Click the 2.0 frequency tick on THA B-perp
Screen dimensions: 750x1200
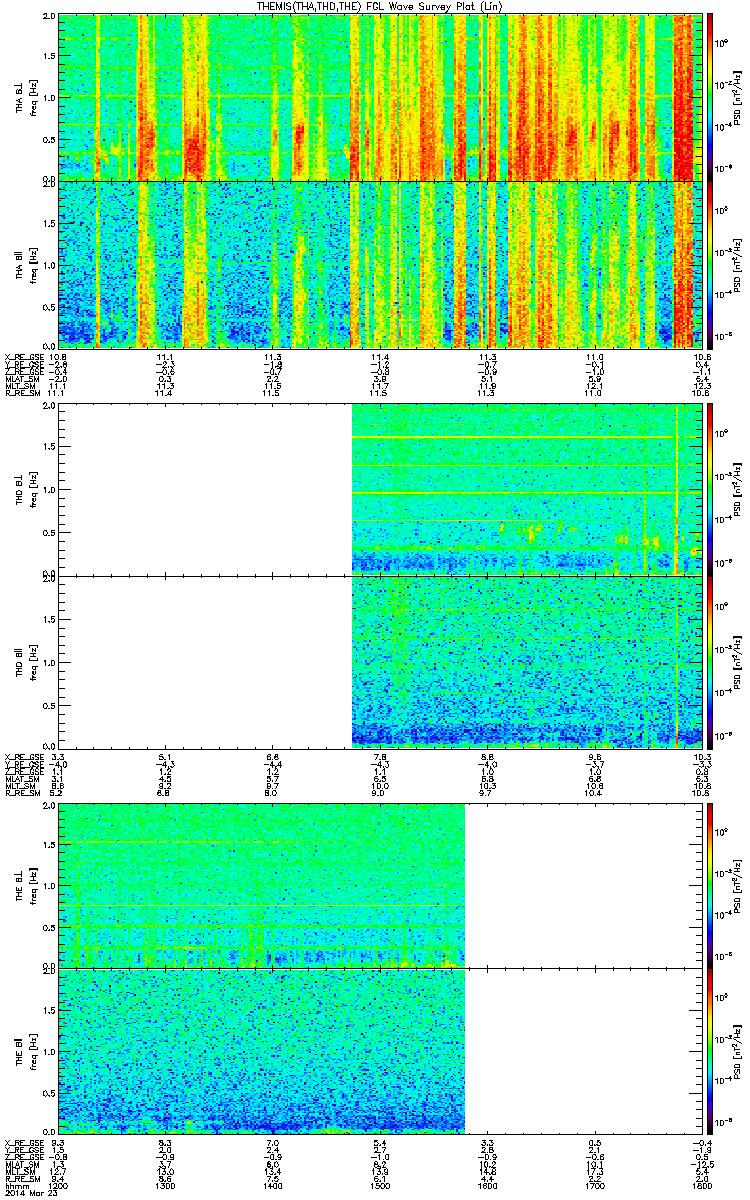[49, 18]
